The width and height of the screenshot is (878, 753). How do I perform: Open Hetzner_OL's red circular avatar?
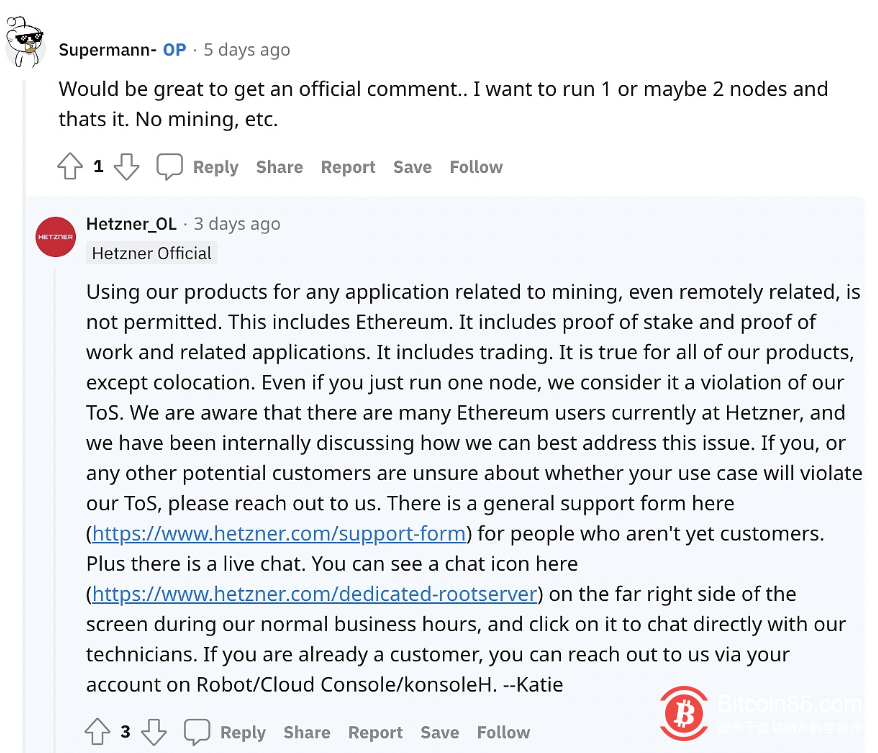(x=55, y=237)
